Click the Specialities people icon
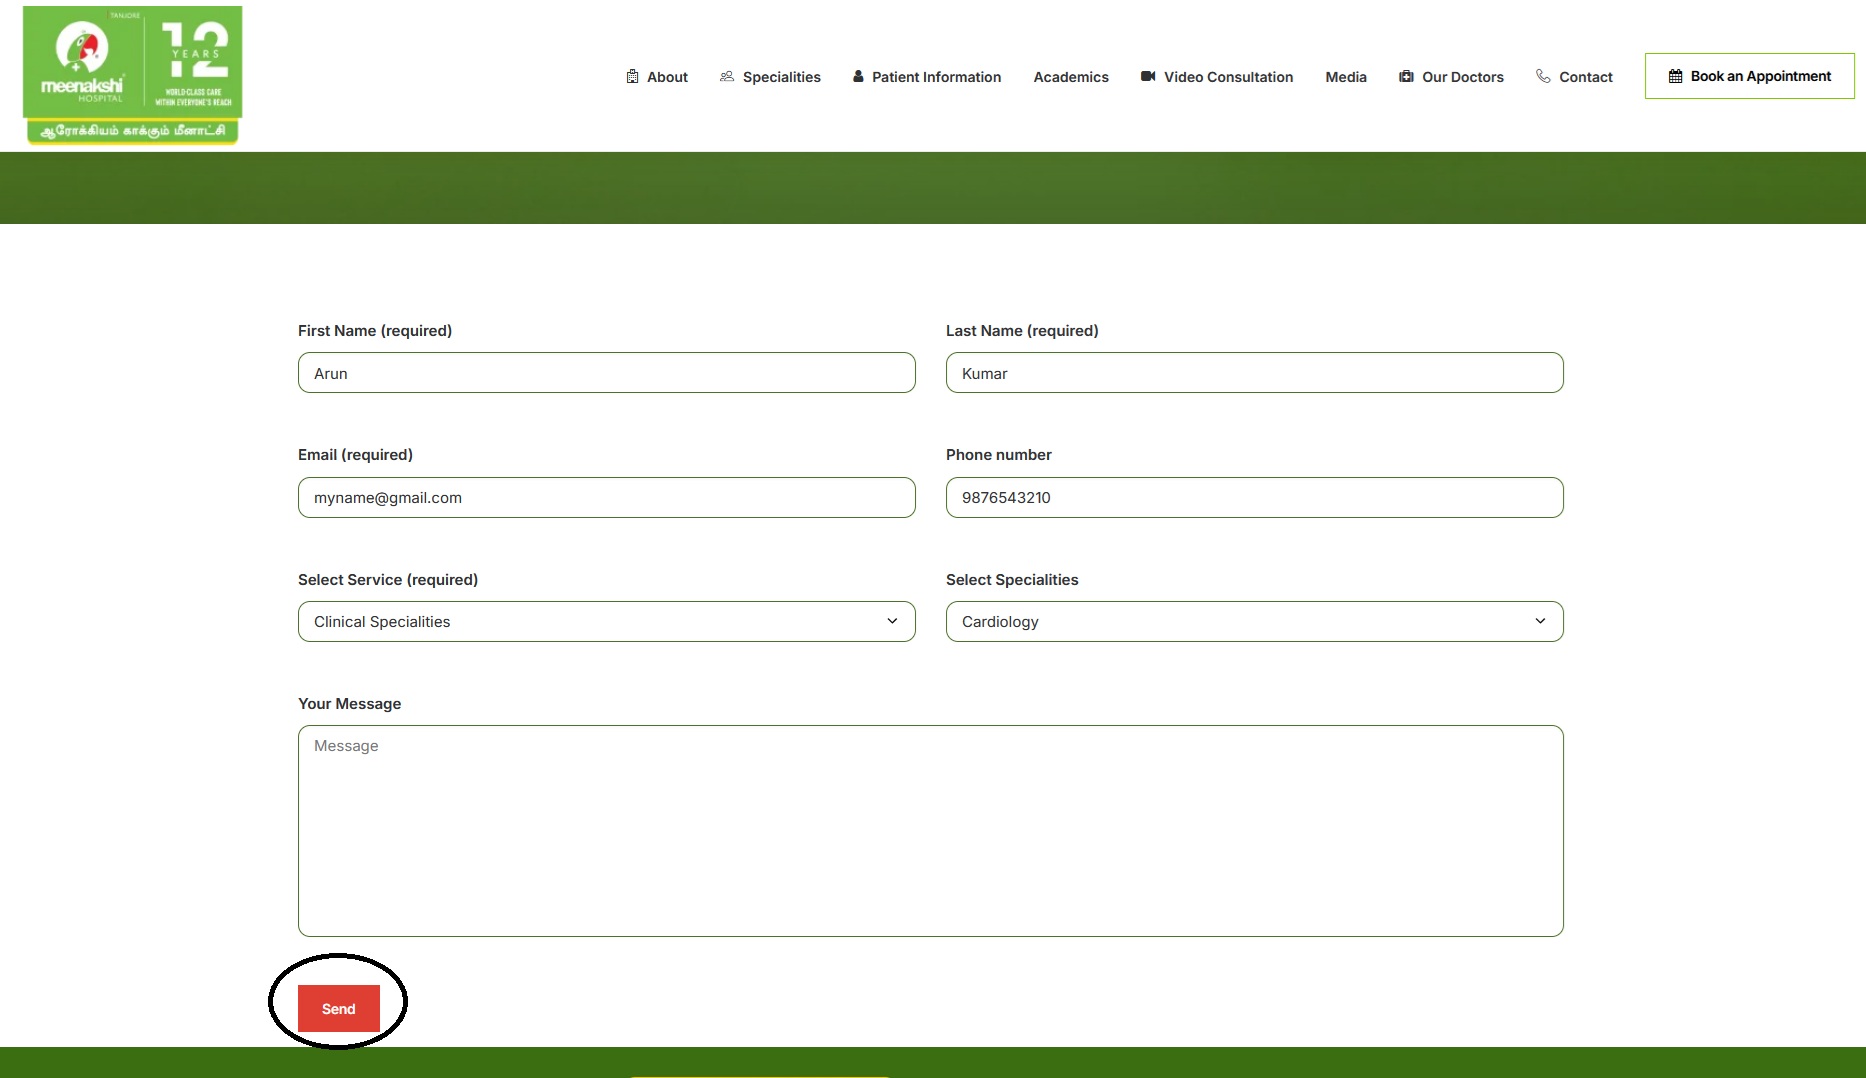 [727, 77]
